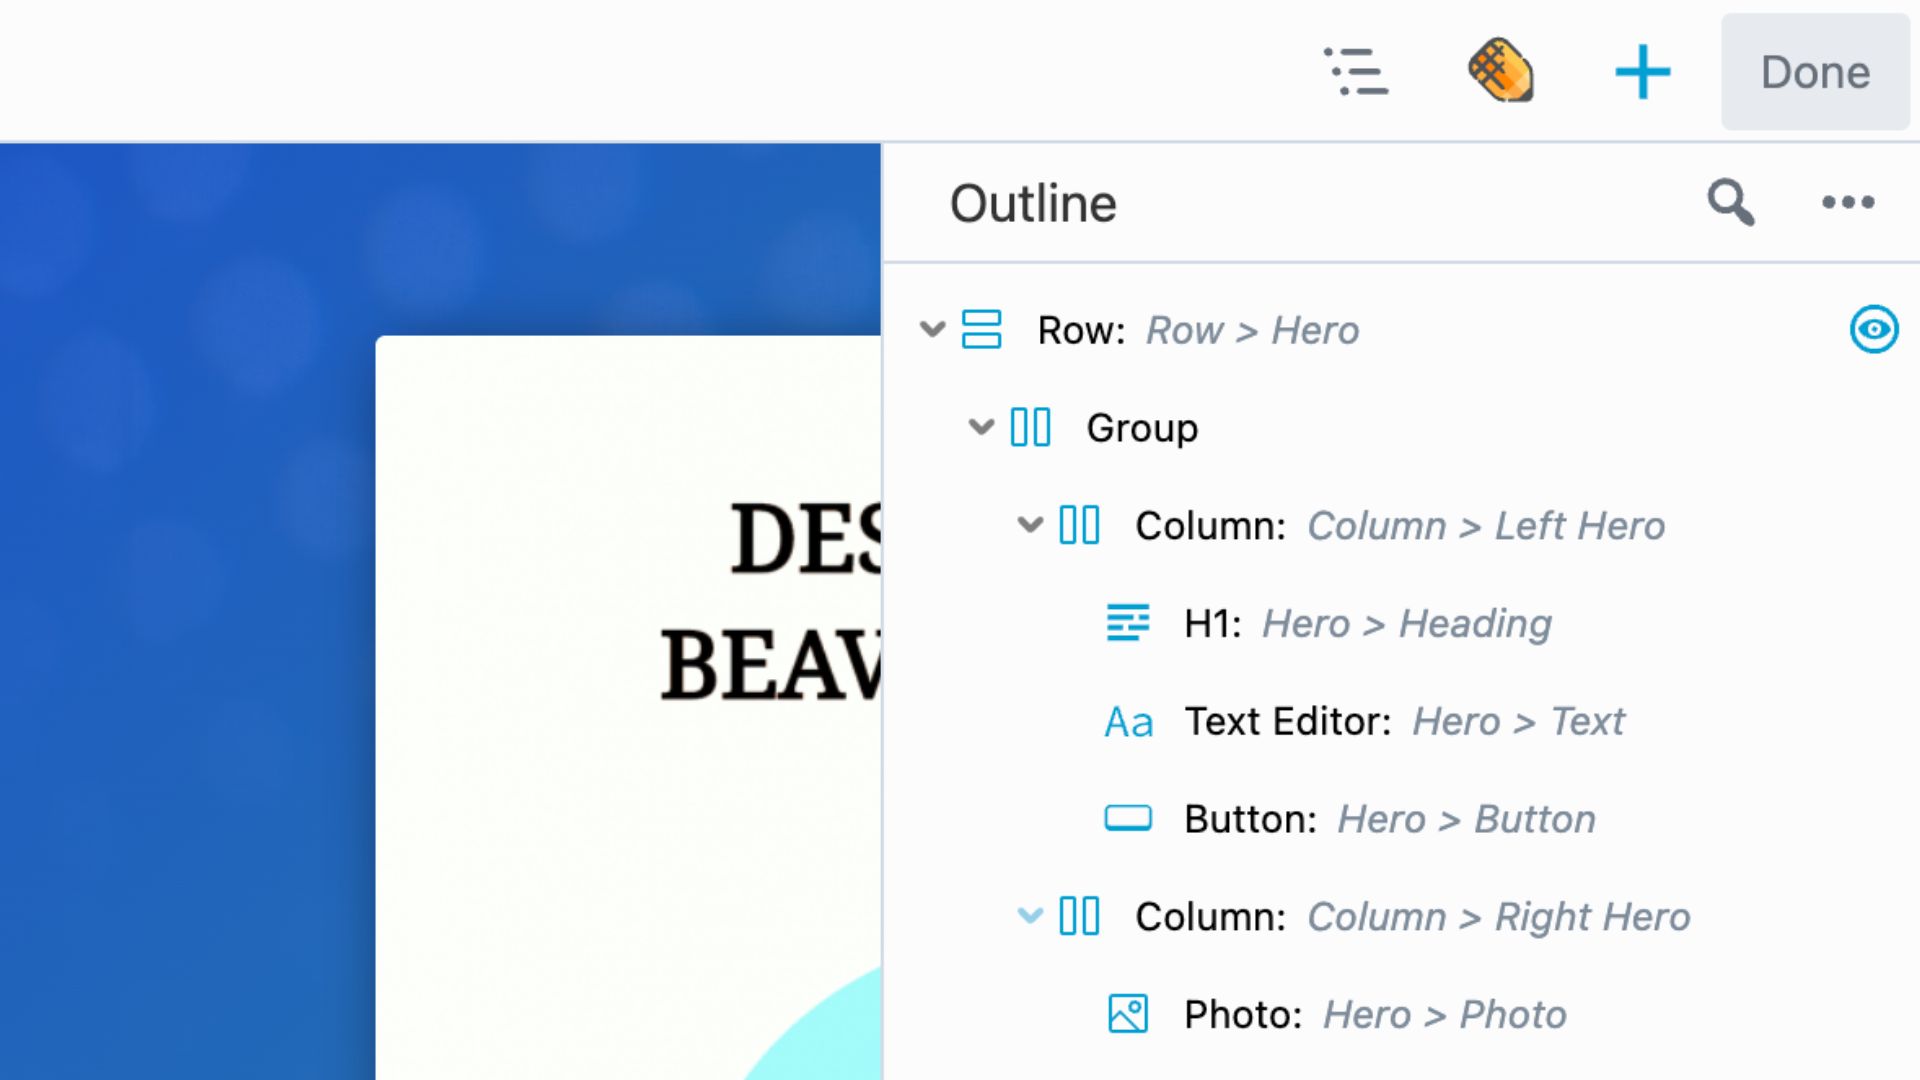Screen dimensions: 1920x1080
Task: Open search in the Outline panel
Action: click(1730, 203)
